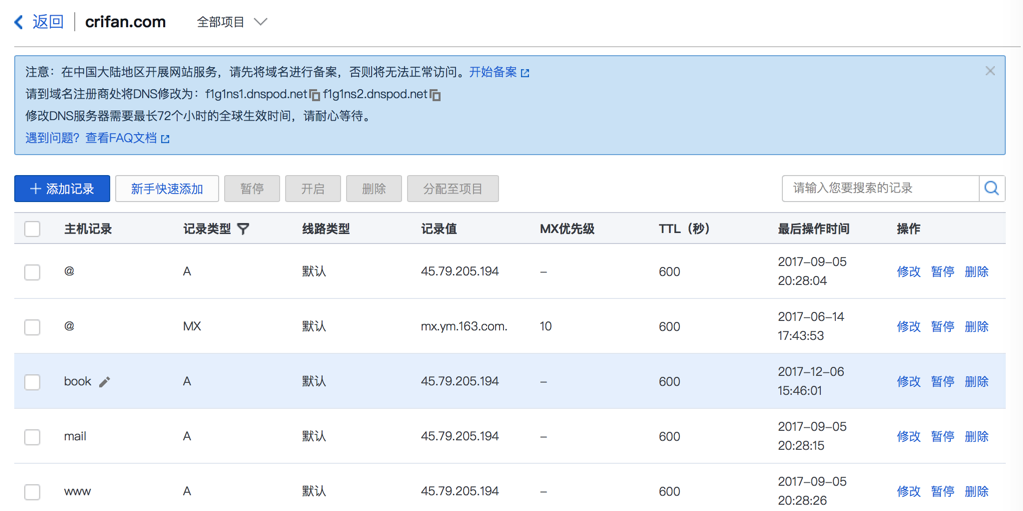1023x511 pixels.
Task: Delete the mail A record
Action: click(976, 437)
